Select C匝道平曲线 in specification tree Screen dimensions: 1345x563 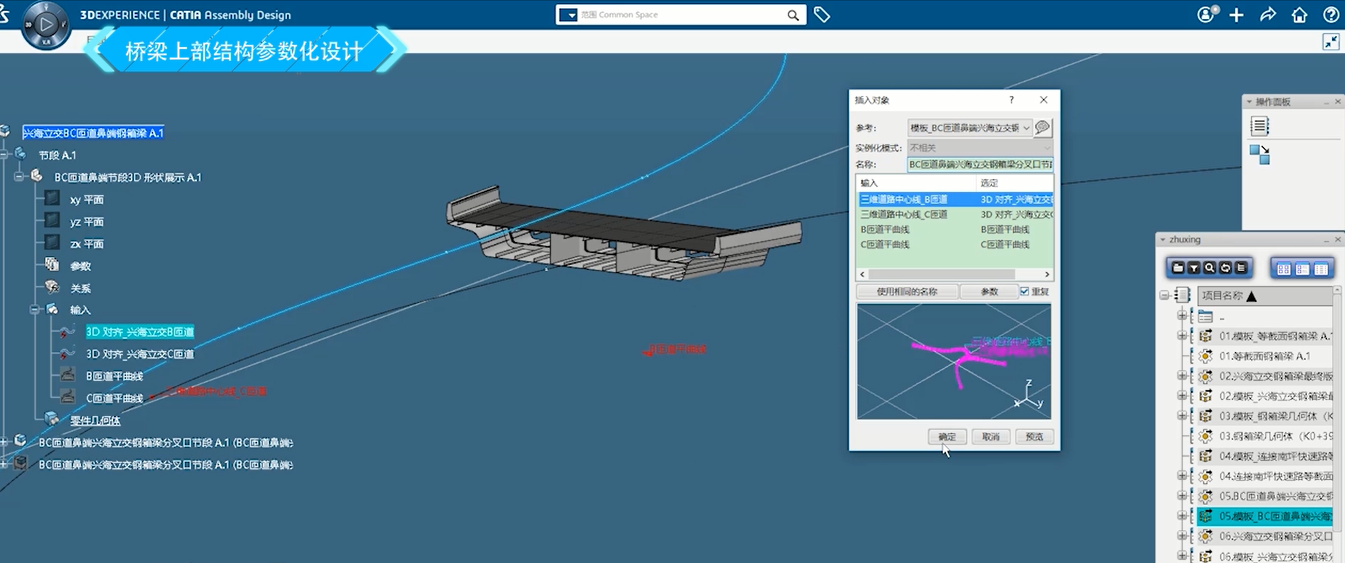114,398
